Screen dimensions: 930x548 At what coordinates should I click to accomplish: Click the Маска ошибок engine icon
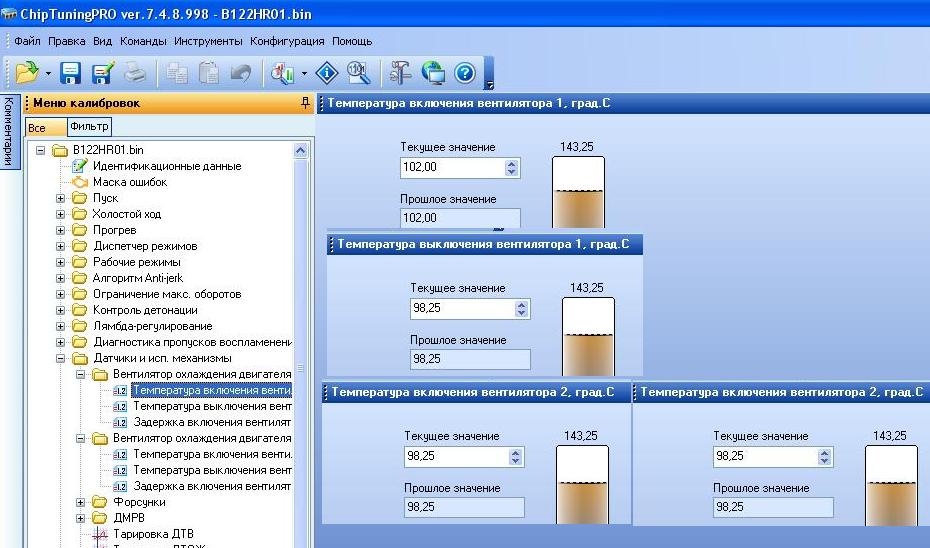pos(79,182)
